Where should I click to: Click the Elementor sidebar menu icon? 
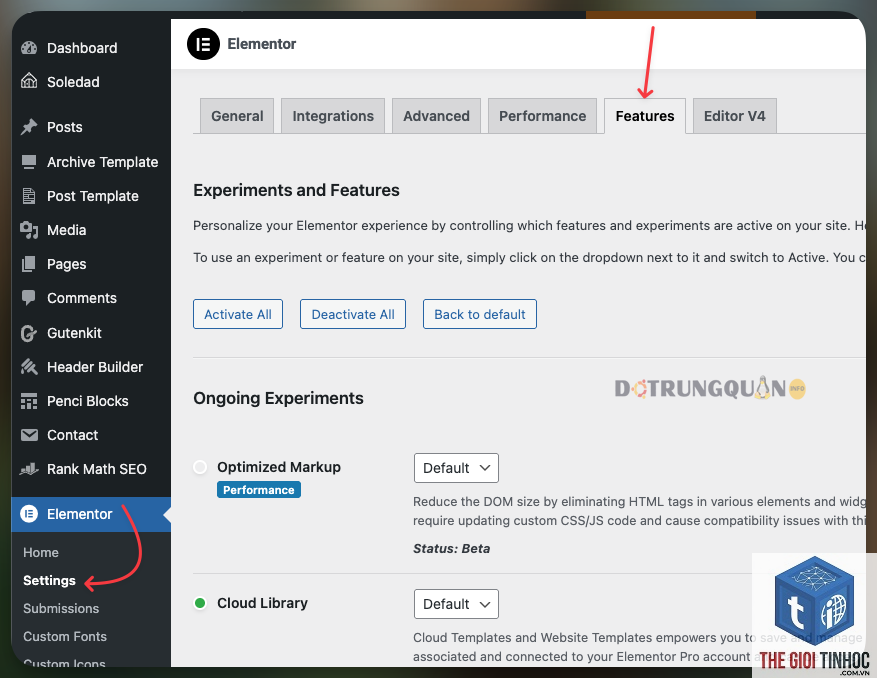(29, 514)
